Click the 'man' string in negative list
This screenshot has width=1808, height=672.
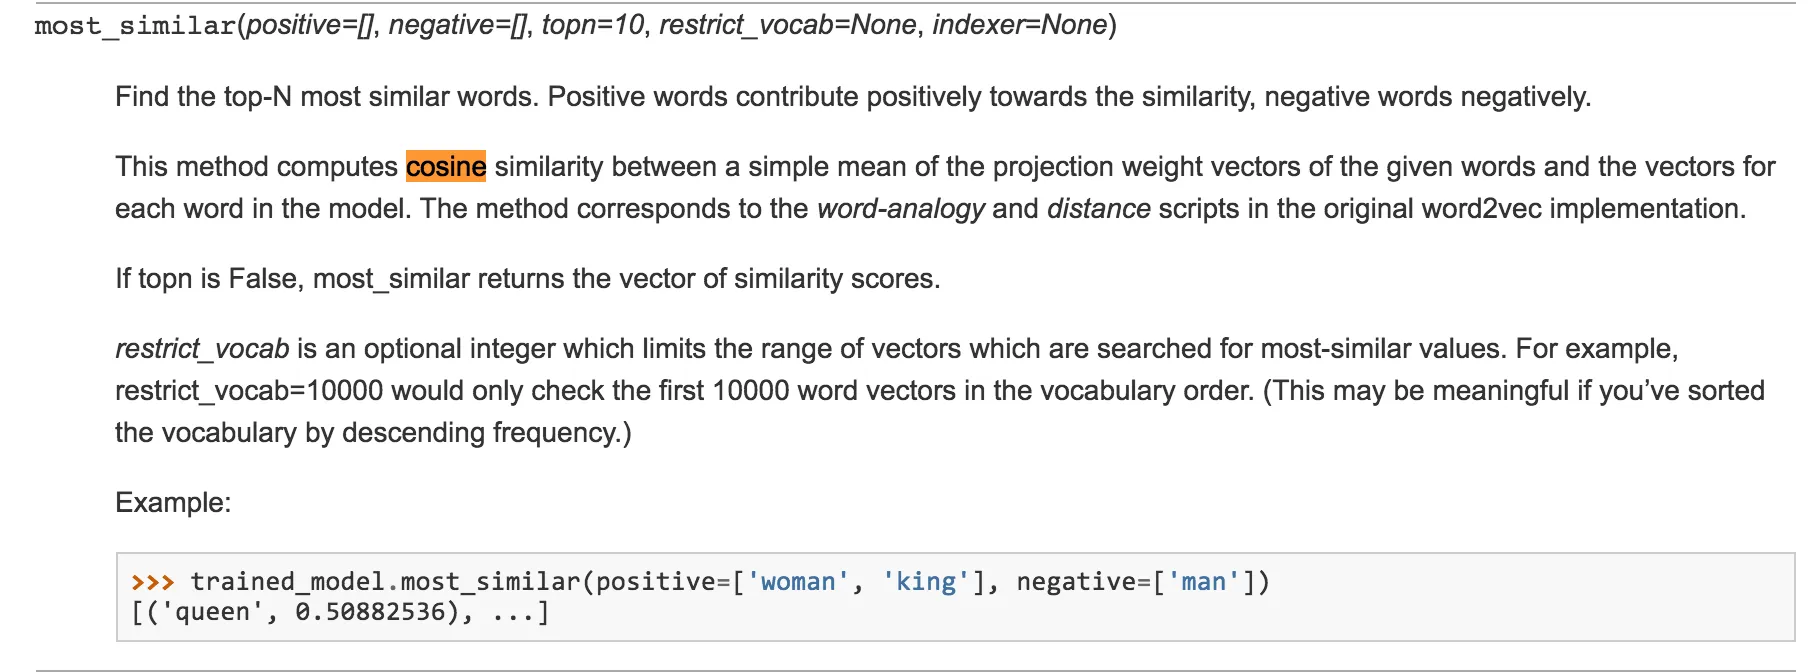pos(1204,582)
